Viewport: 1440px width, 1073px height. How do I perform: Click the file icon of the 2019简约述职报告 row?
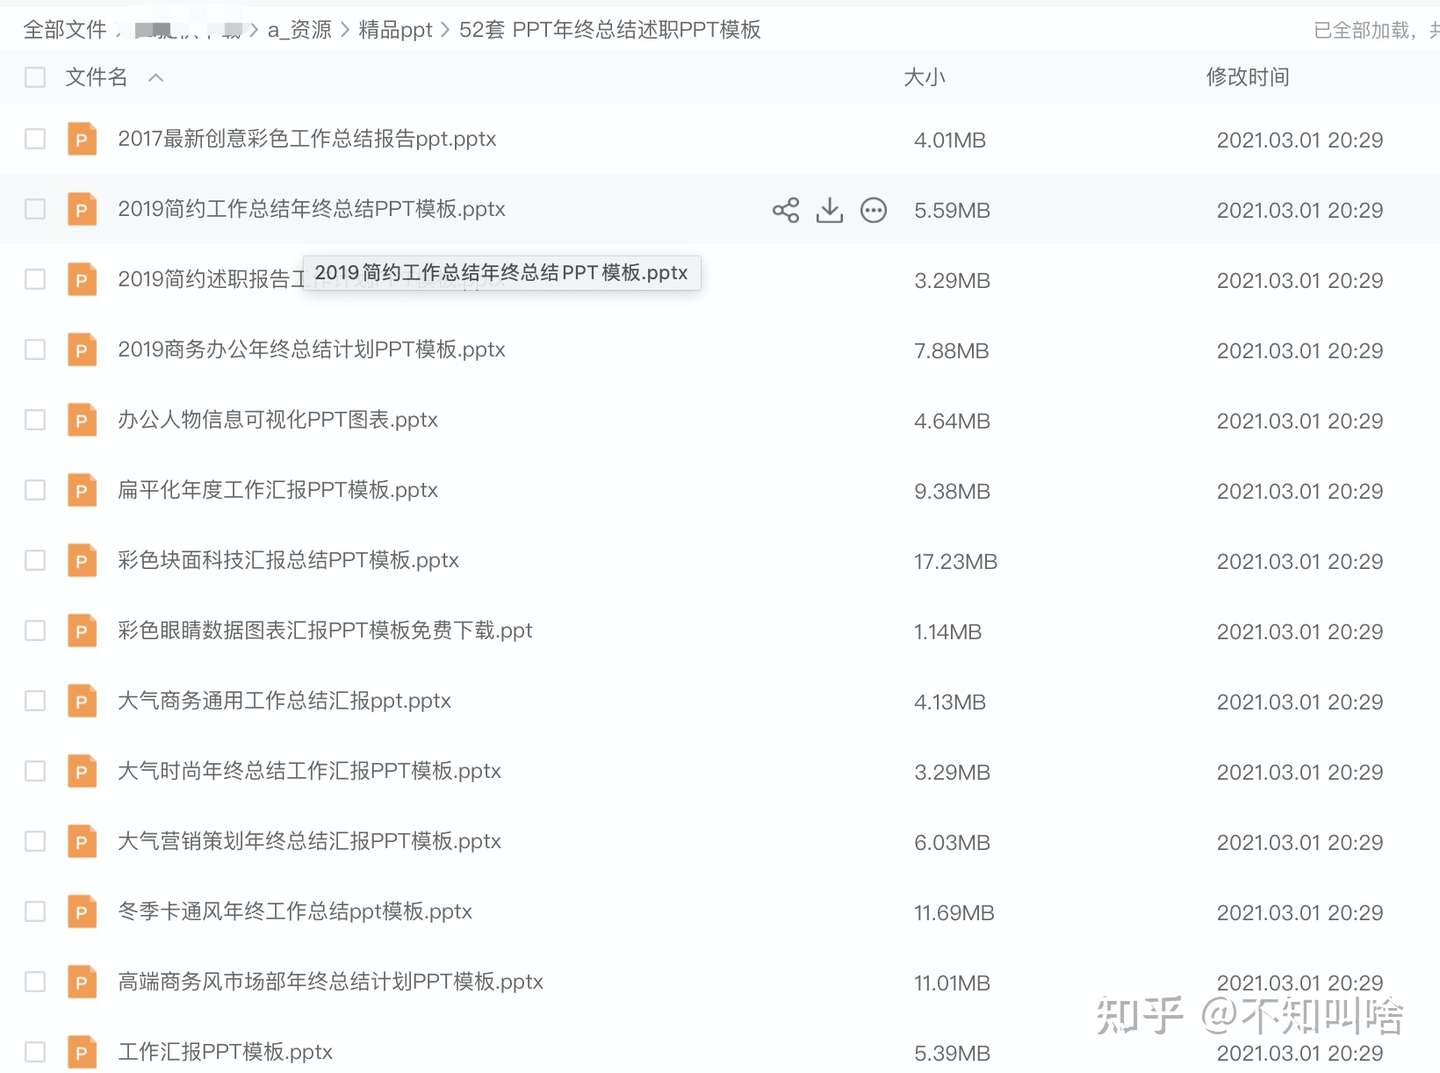[82, 279]
